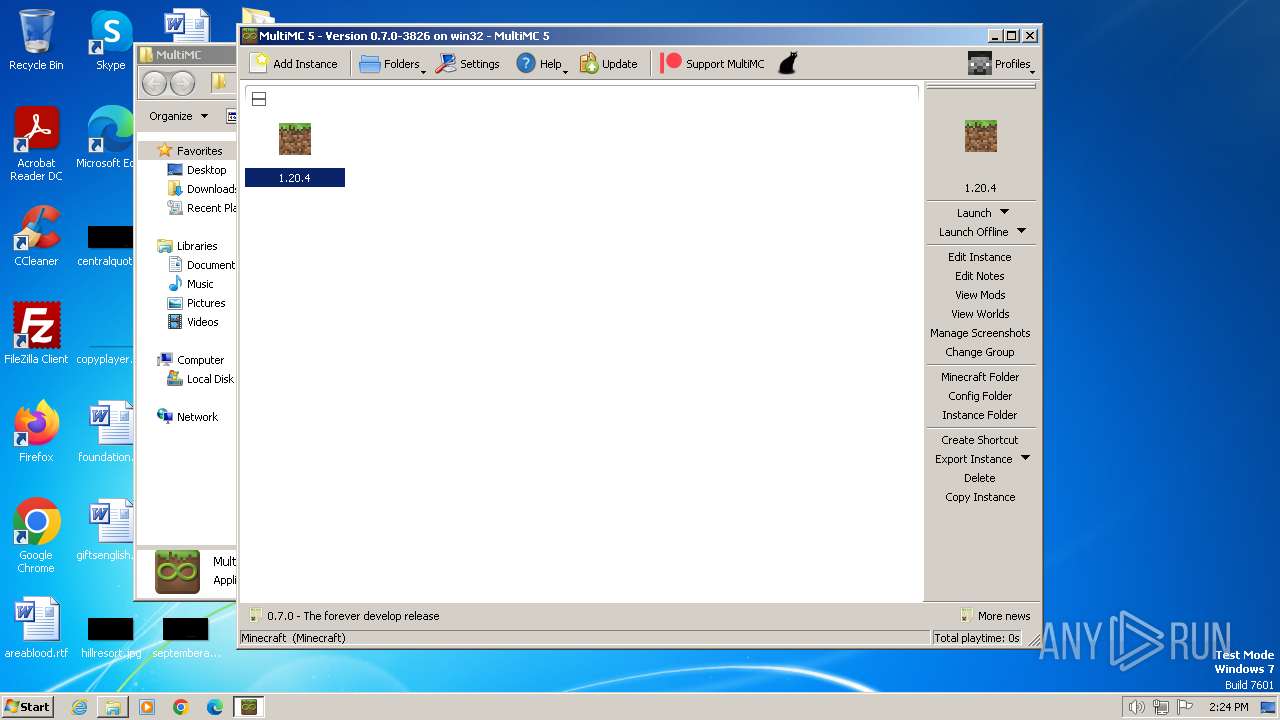Open View Mods
This screenshot has height=720, width=1280.
(x=980, y=295)
